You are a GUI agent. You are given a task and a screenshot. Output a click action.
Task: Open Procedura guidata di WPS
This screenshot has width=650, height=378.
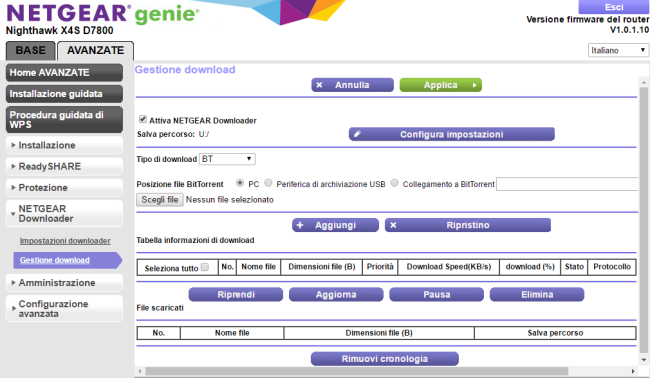coord(64,119)
